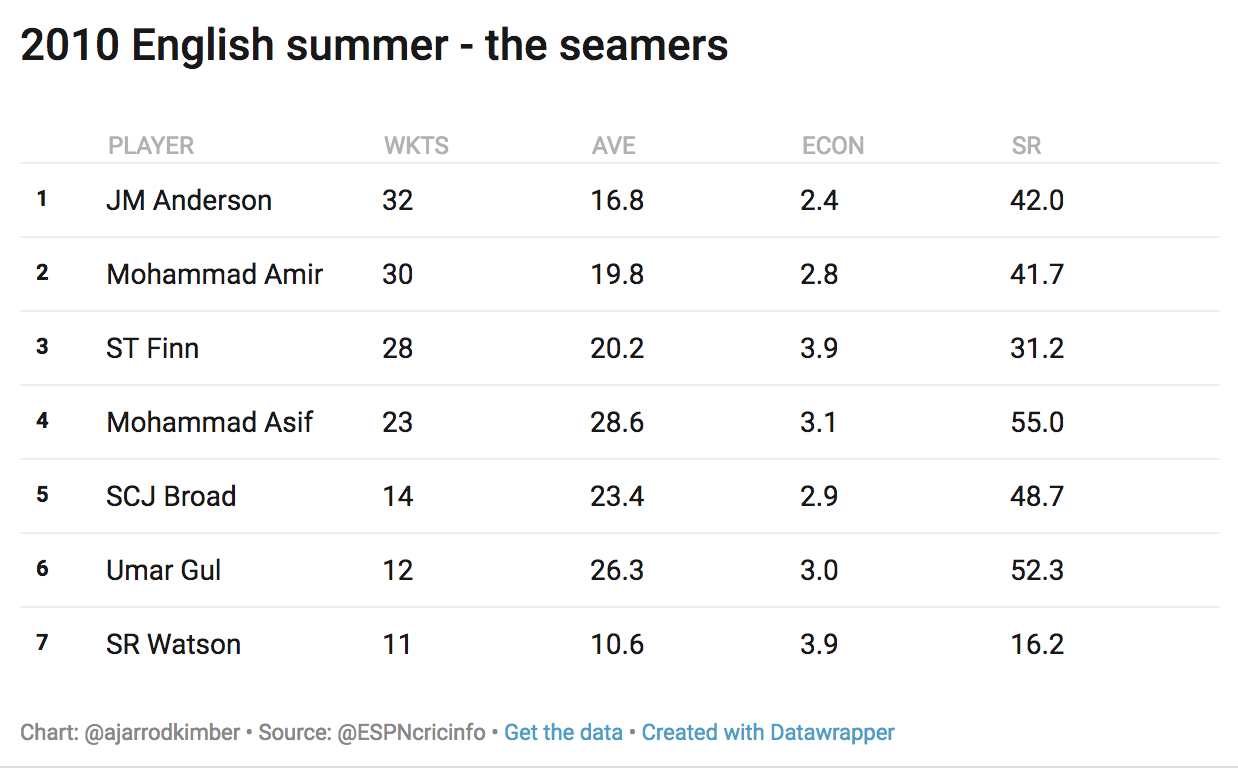This screenshot has height=768, width=1238.
Task: Click the "Get the data" link
Action: 562,733
